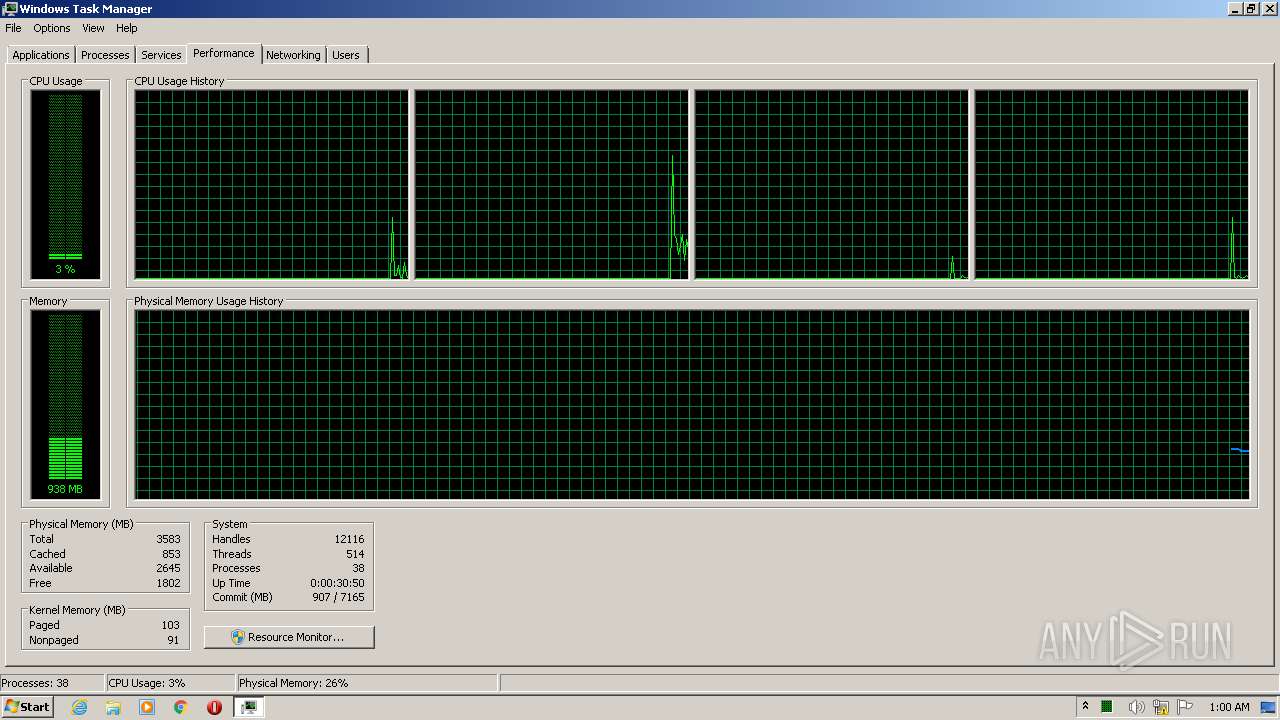Click status bar text CPU Usage: 3%

click(147, 683)
